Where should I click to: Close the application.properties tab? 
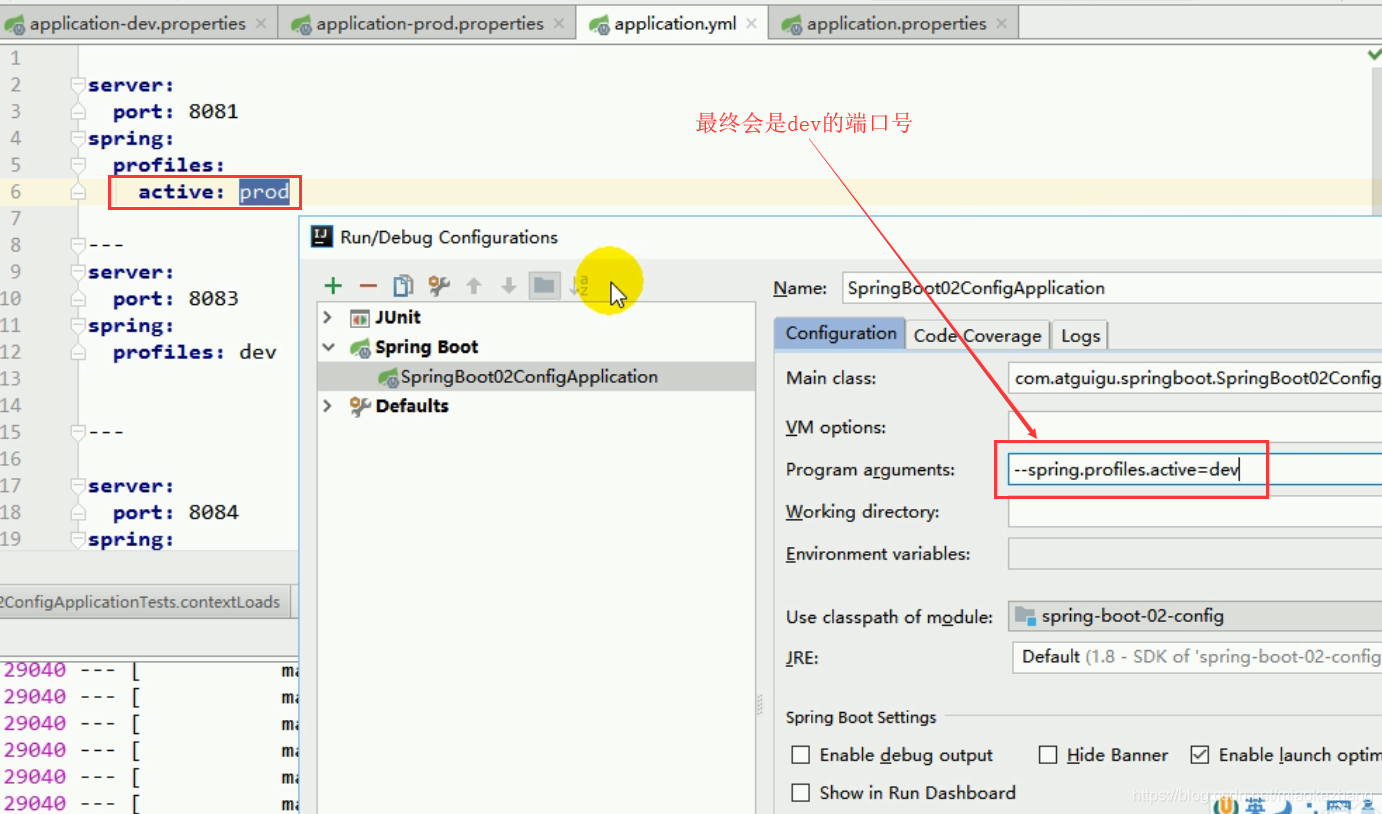click(1002, 24)
